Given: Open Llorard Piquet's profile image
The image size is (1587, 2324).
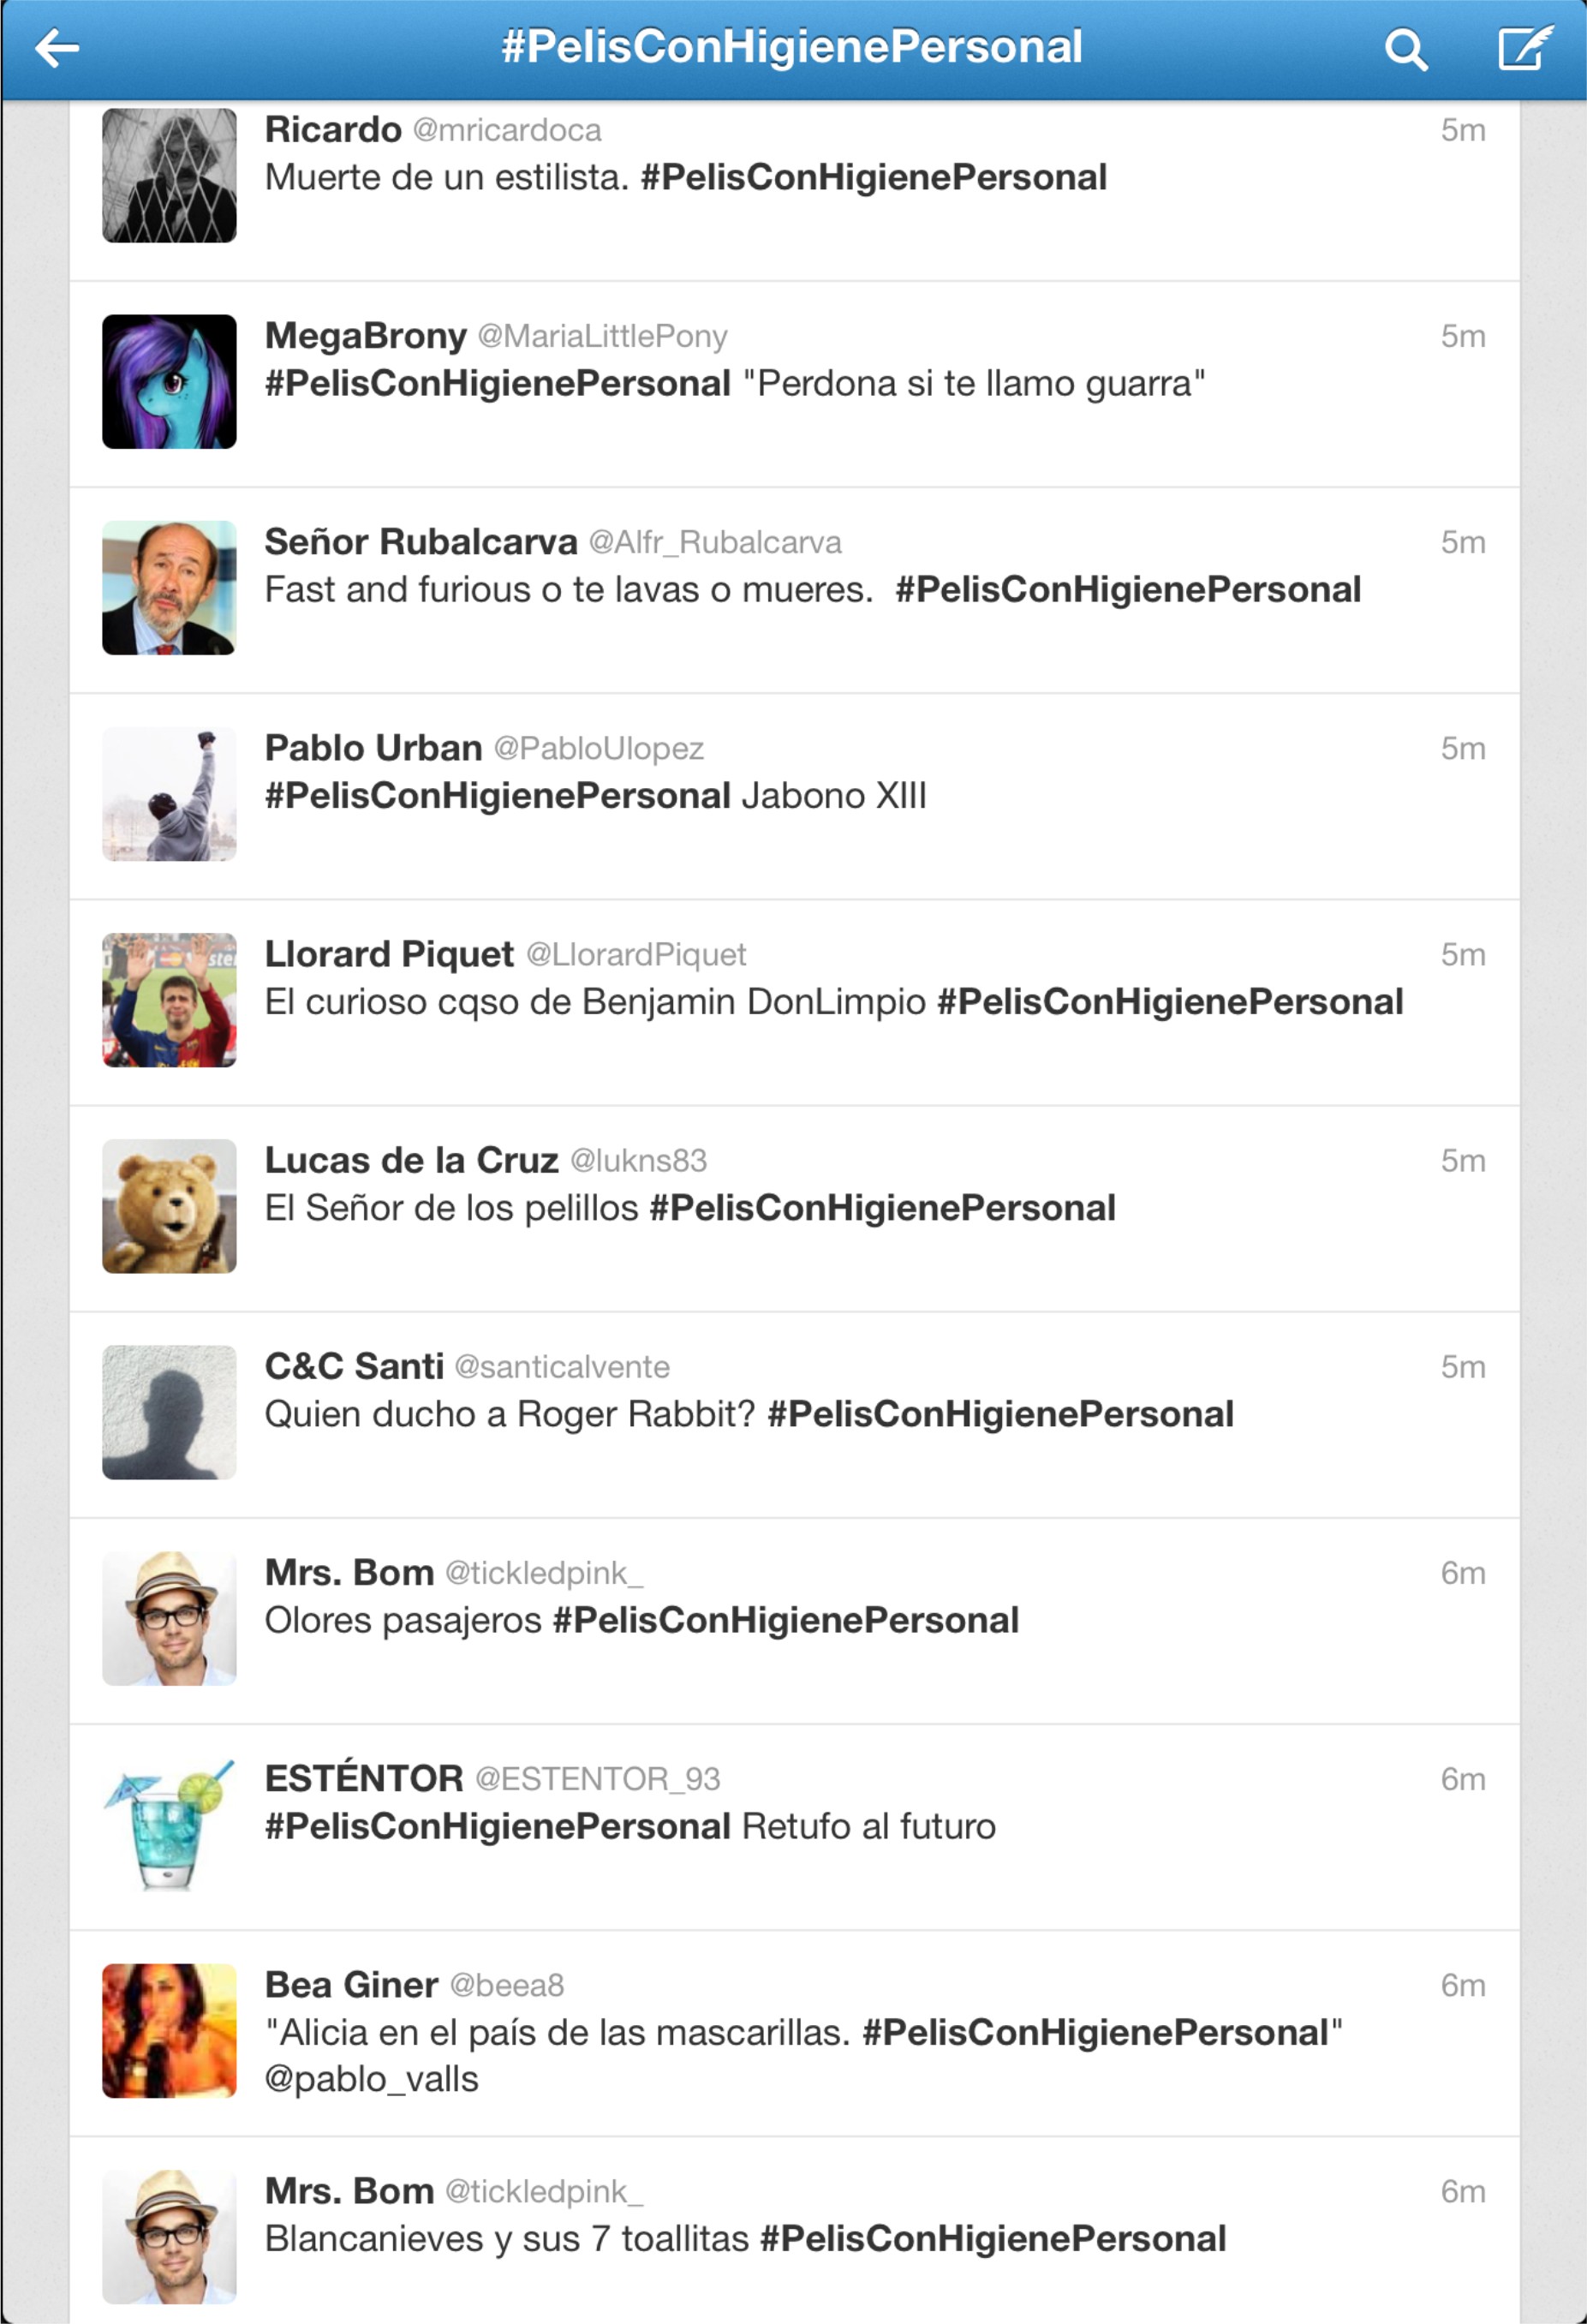Looking at the screenshot, I should tap(169, 999).
